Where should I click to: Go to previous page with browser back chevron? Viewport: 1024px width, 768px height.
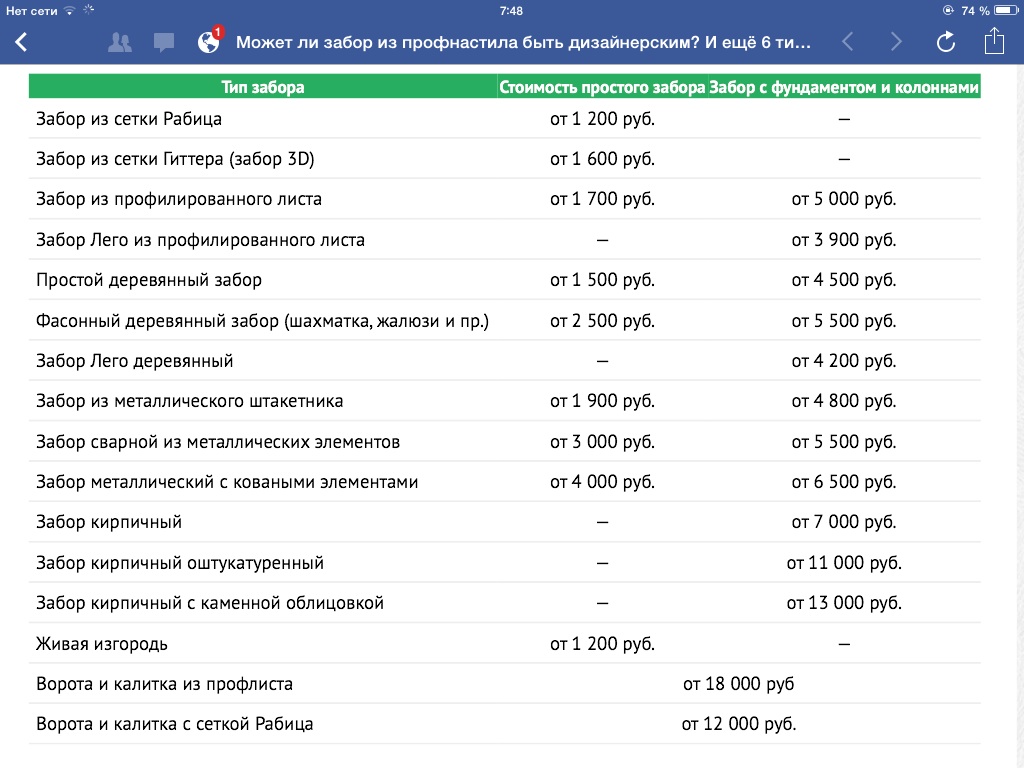click(848, 42)
